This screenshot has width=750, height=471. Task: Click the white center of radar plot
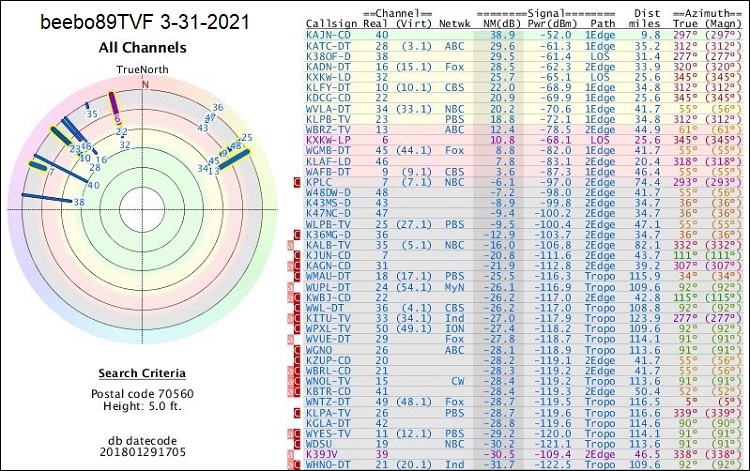[x=146, y=207]
